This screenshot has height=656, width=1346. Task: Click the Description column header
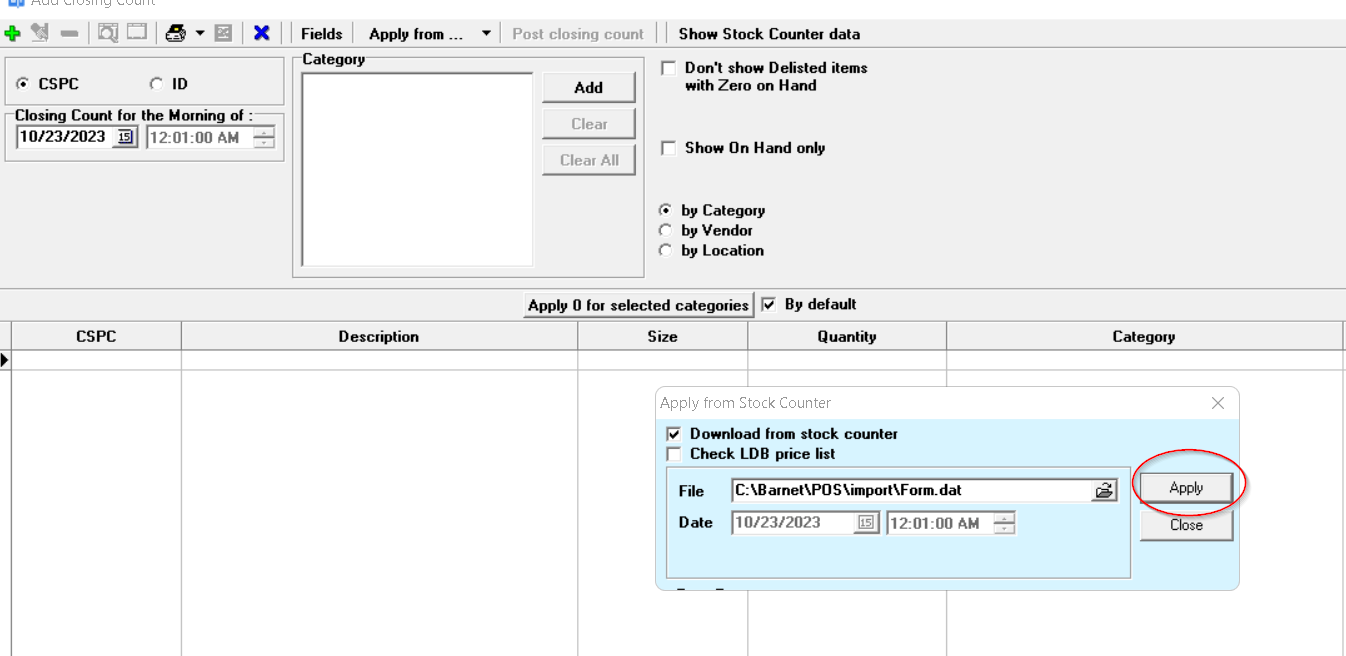[x=379, y=336]
